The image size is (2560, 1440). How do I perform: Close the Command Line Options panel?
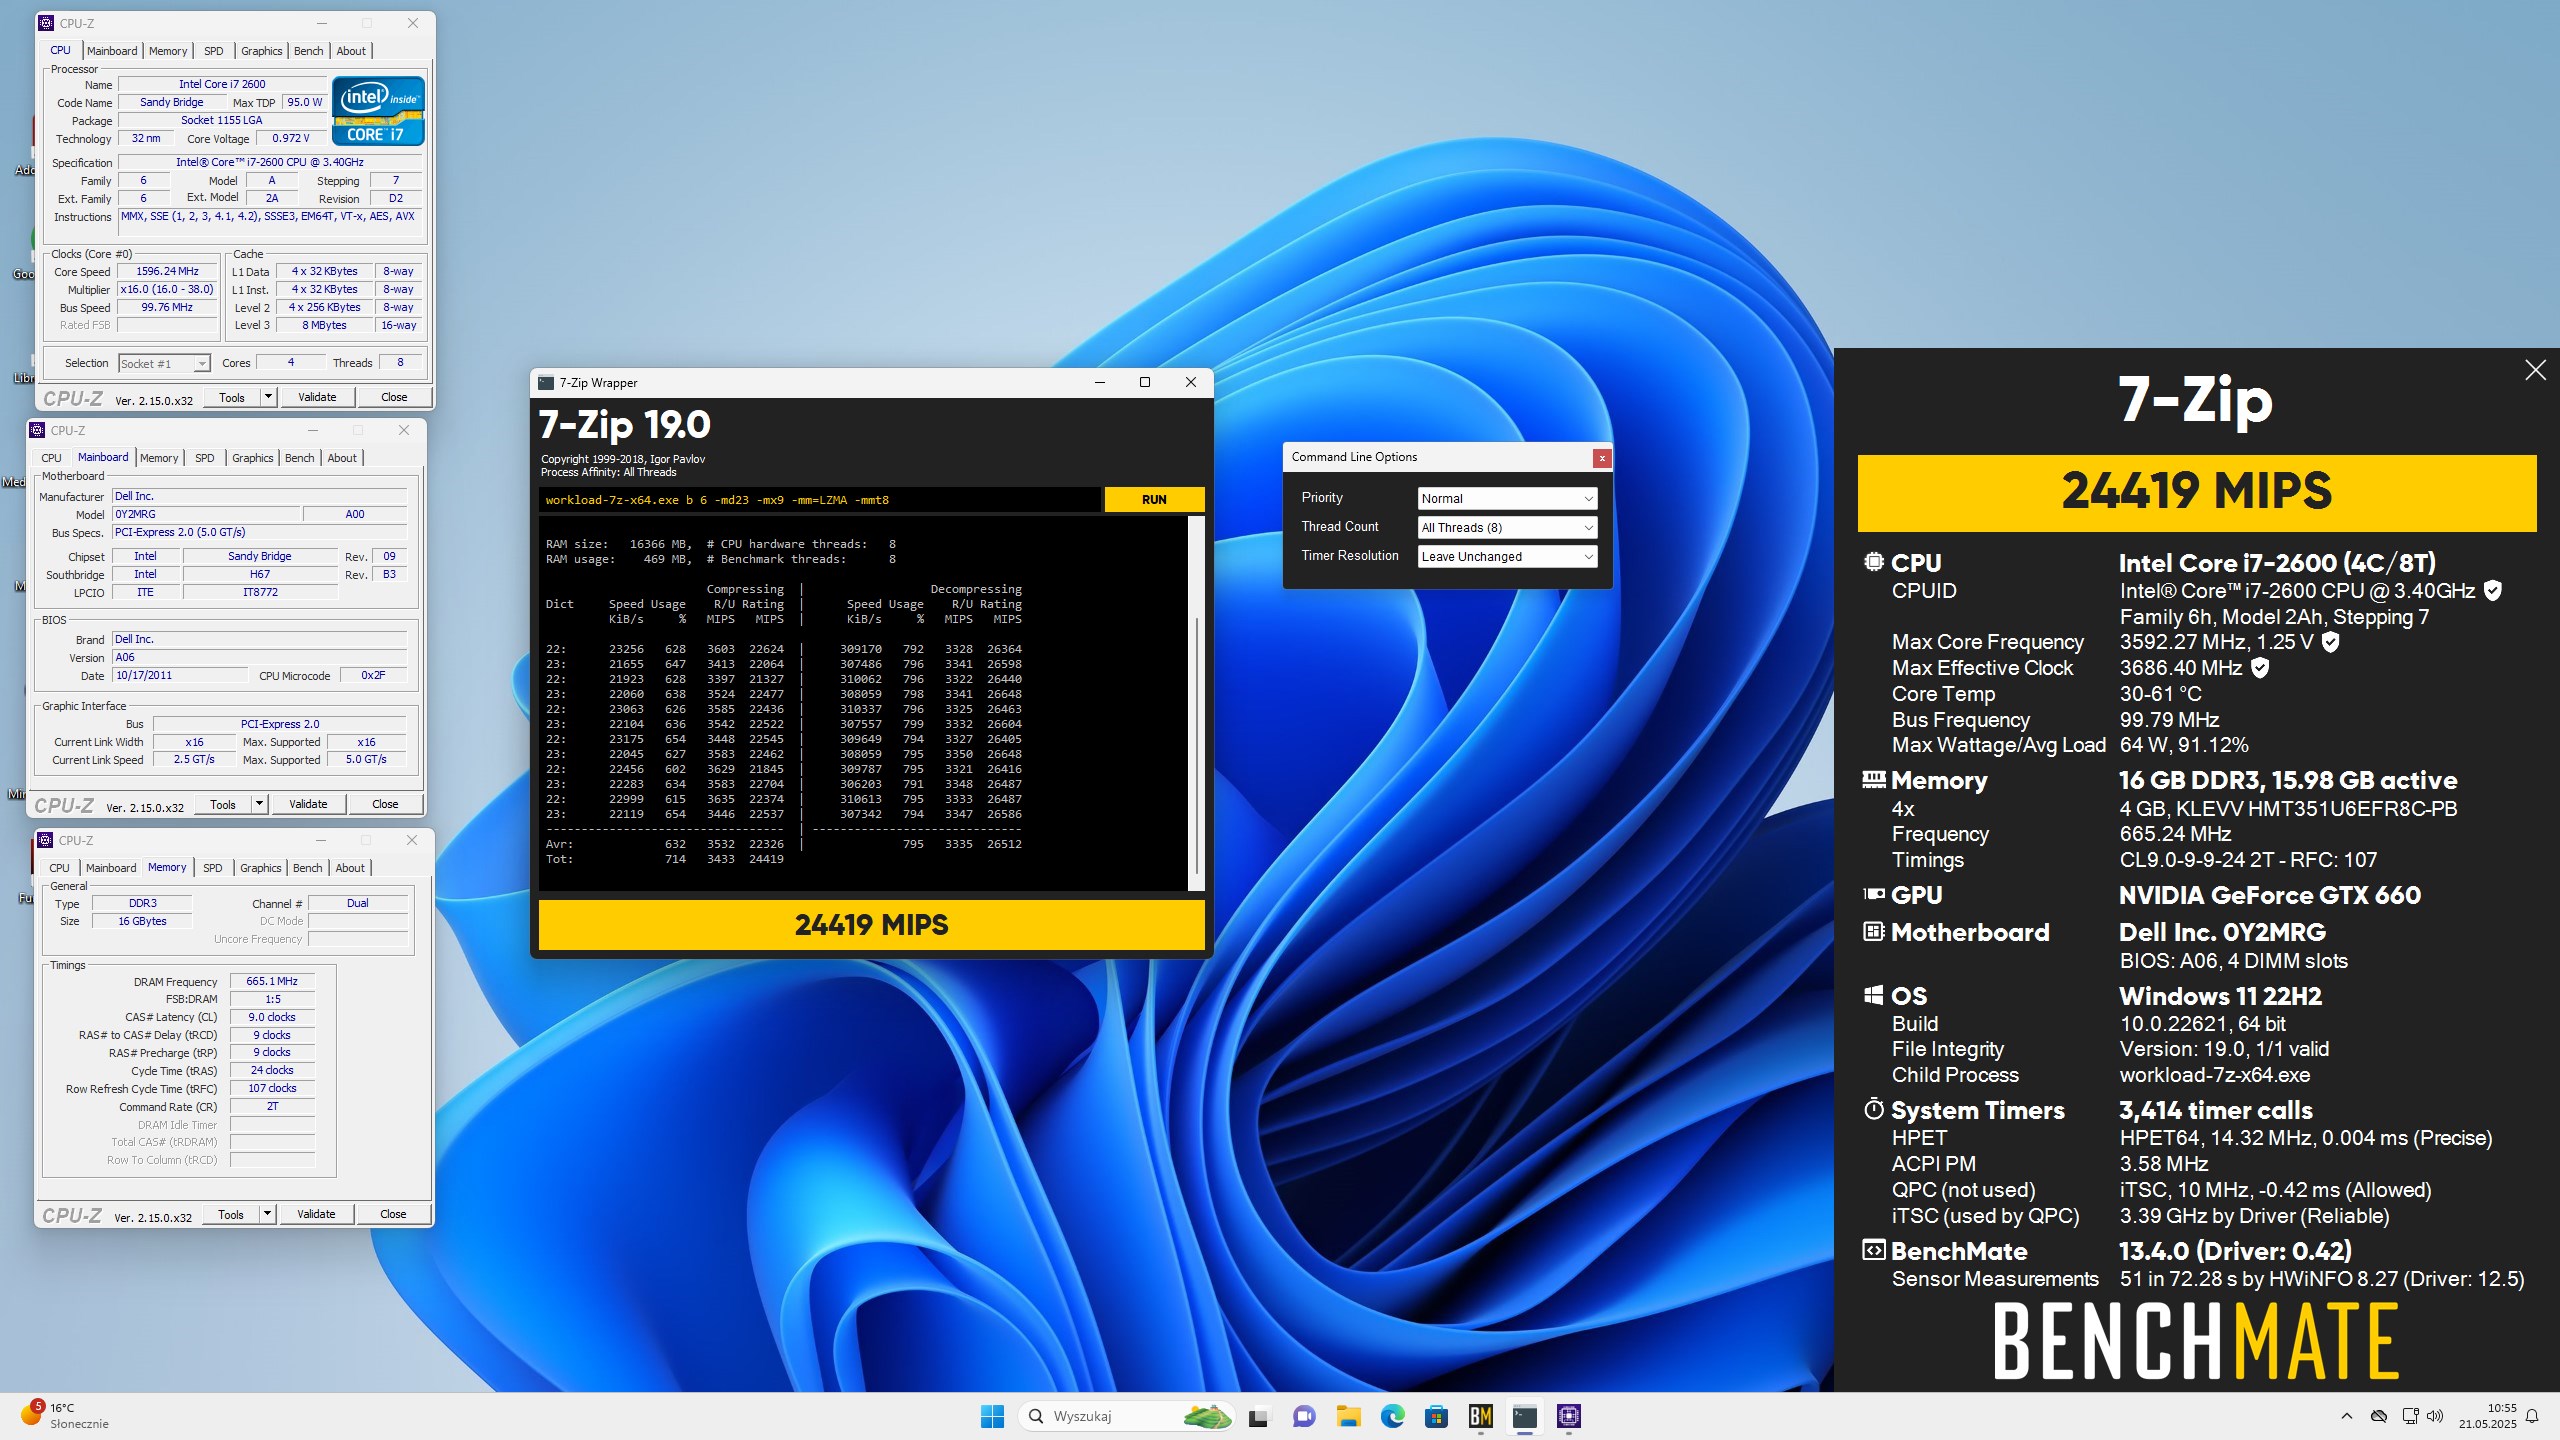tap(1602, 458)
